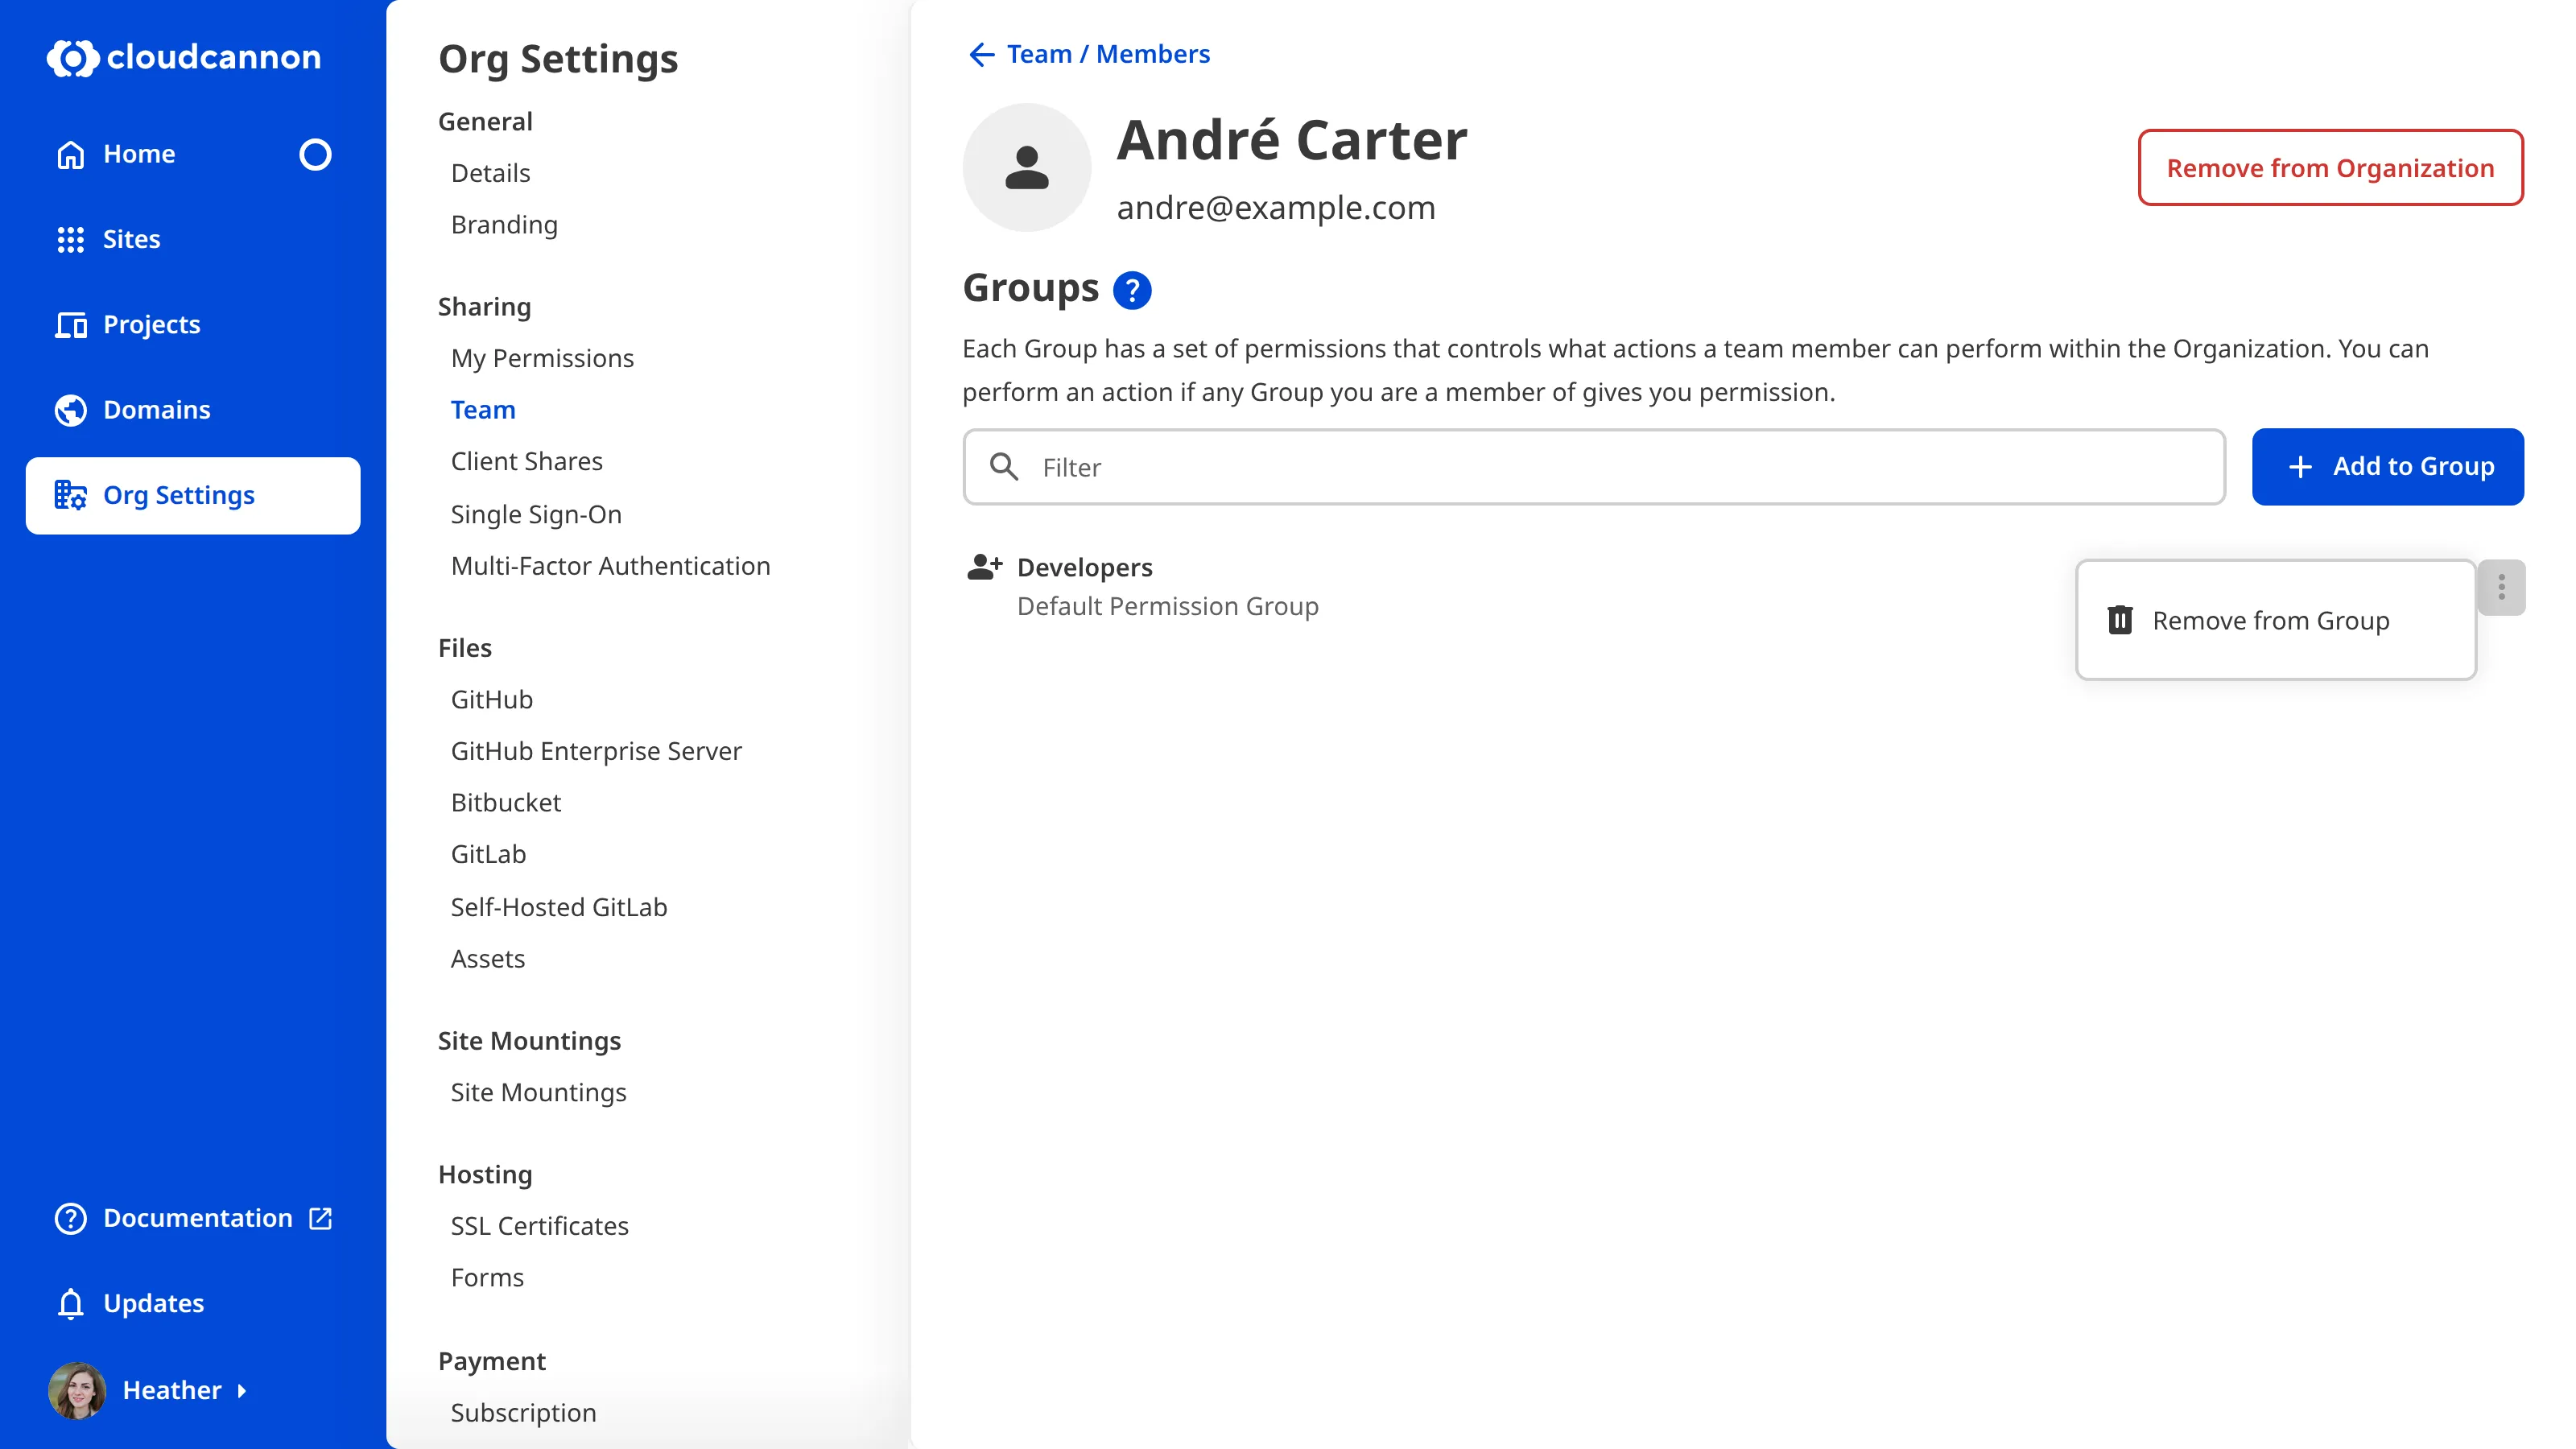Viewport: 2576px width, 1449px height.
Task: Click the andre@example.com email text
Action: click(1275, 207)
